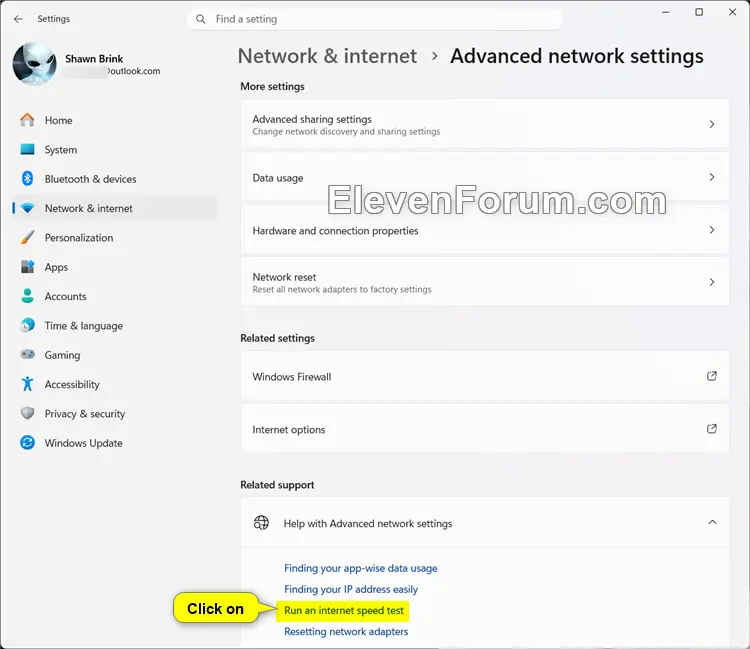The width and height of the screenshot is (750, 649).
Task: Click the Apps icon in sidebar
Action: [x=27, y=266]
